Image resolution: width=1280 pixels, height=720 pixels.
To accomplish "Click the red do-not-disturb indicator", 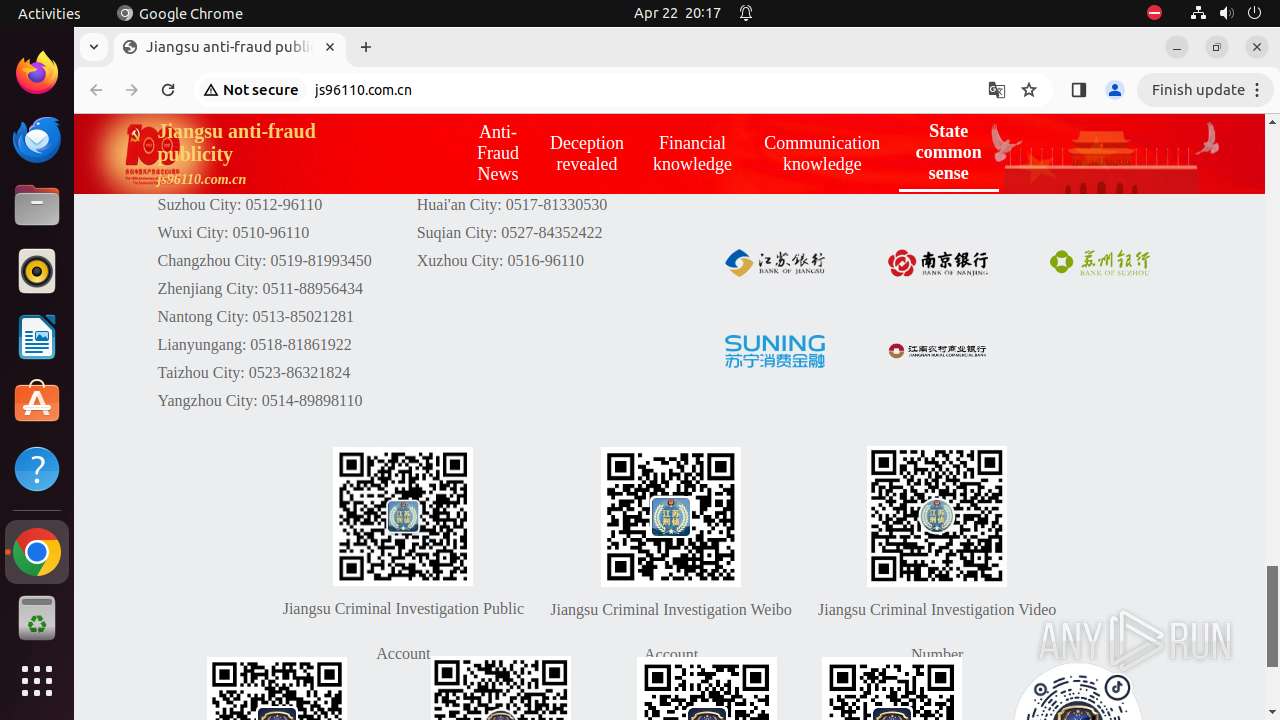I will 1154,13.
